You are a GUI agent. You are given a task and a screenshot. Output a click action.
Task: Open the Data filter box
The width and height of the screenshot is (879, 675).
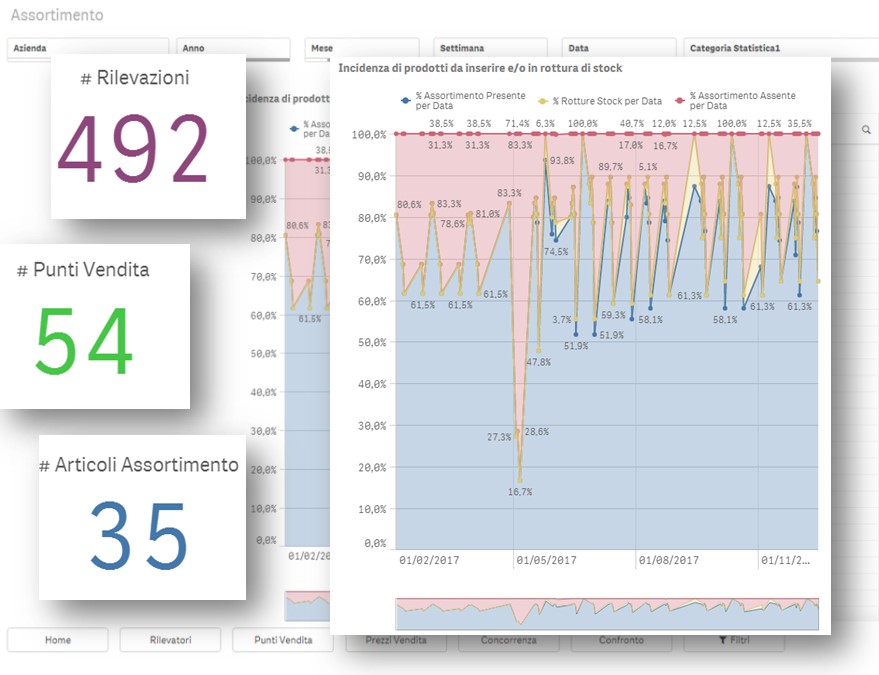(x=619, y=48)
